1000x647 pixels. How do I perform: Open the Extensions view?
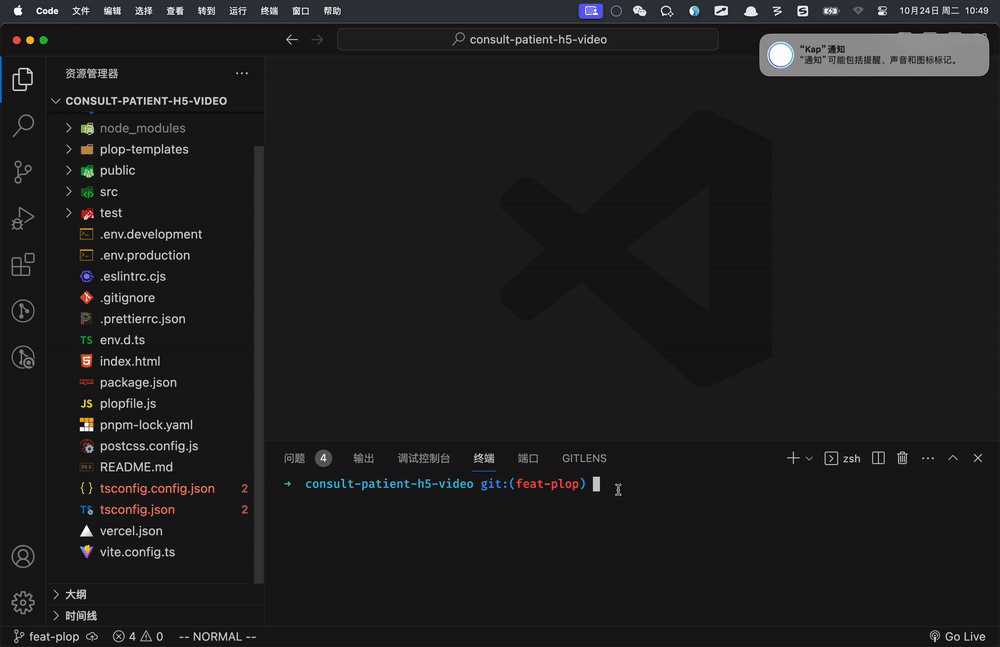pyautogui.click(x=22, y=265)
